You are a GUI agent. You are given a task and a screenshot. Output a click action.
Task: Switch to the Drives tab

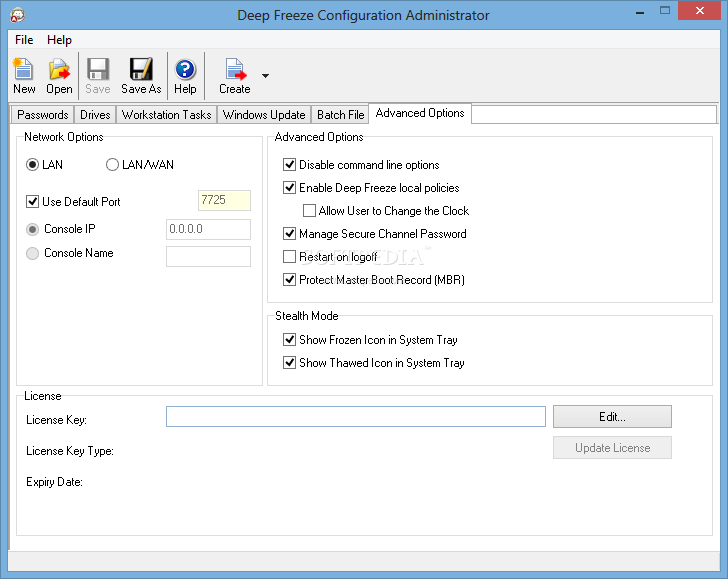pos(95,115)
